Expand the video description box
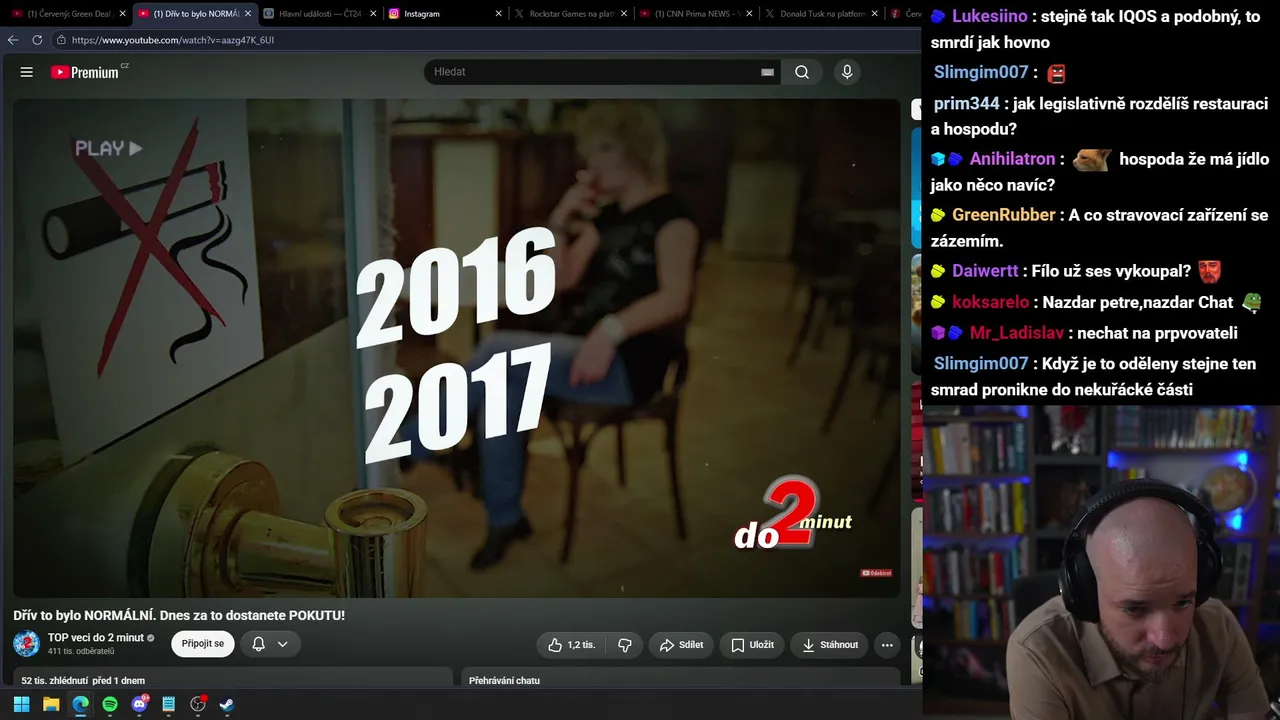Viewport: 1280px width, 720px height. coord(233,677)
